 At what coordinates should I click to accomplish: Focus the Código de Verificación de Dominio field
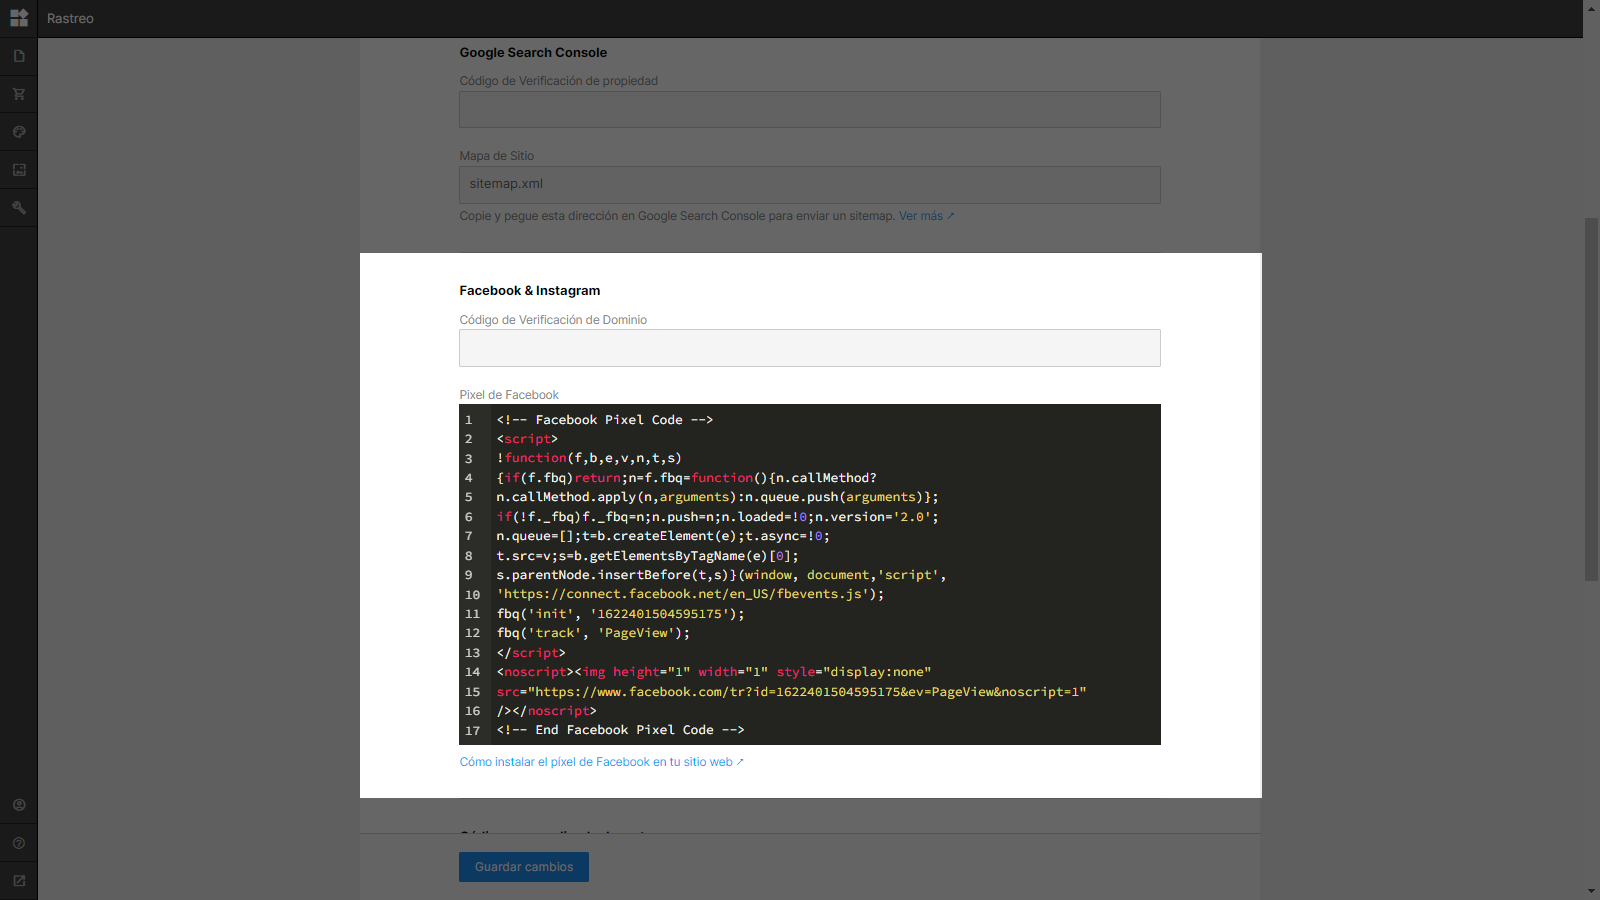coord(810,348)
